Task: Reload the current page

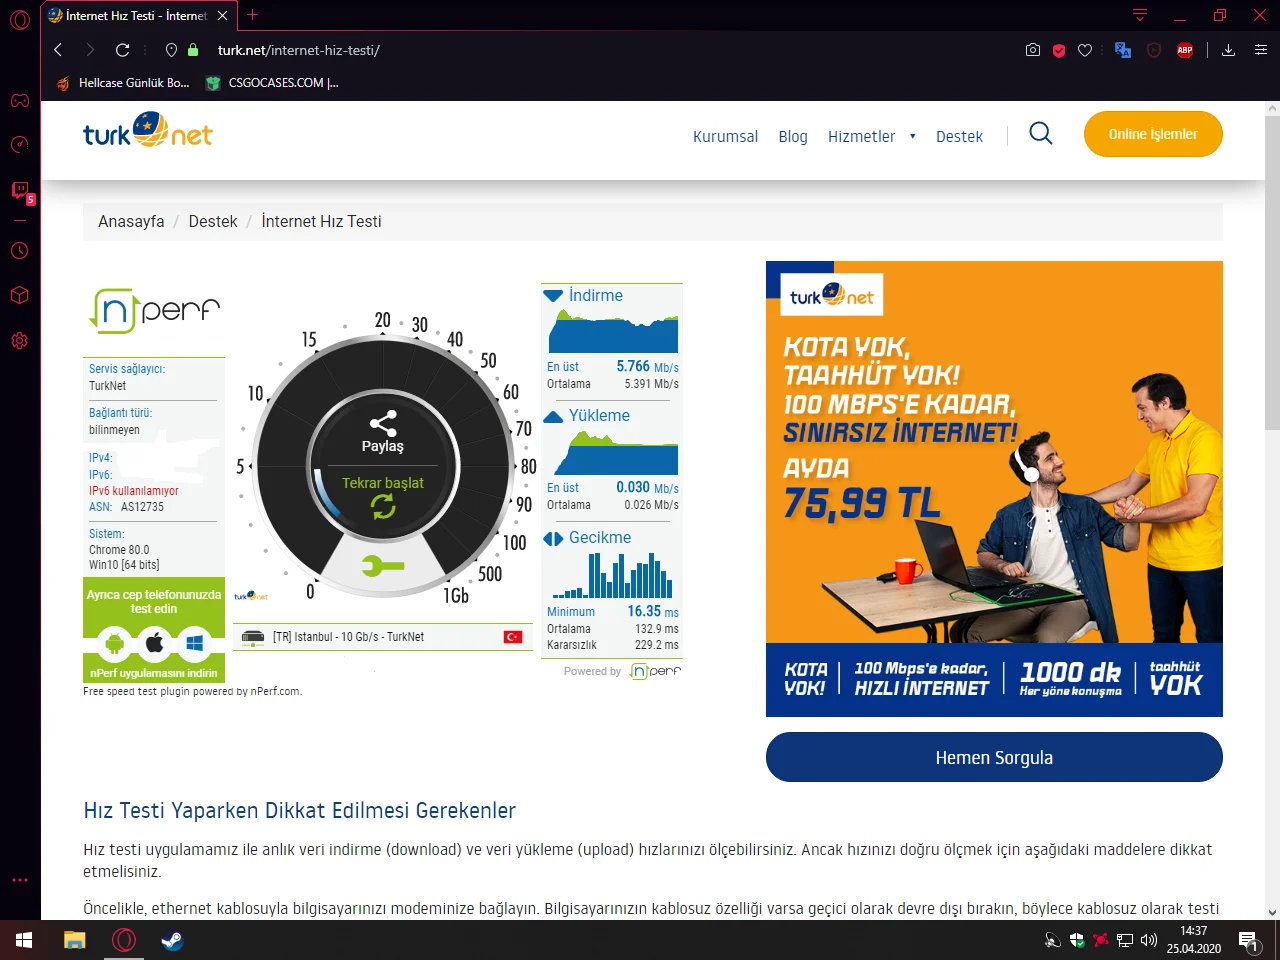Action: coord(123,50)
